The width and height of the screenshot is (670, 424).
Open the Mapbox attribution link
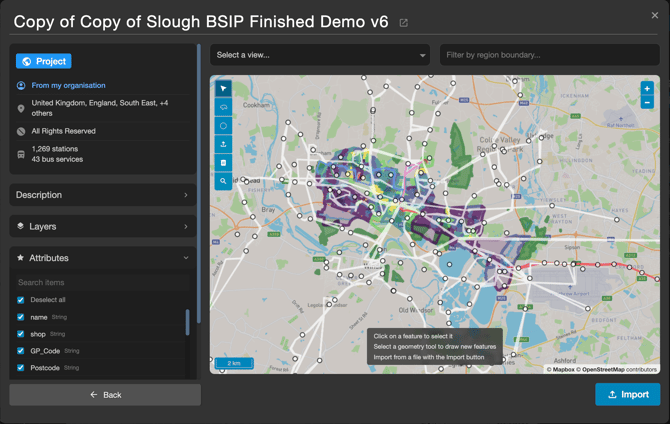tap(561, 369)
